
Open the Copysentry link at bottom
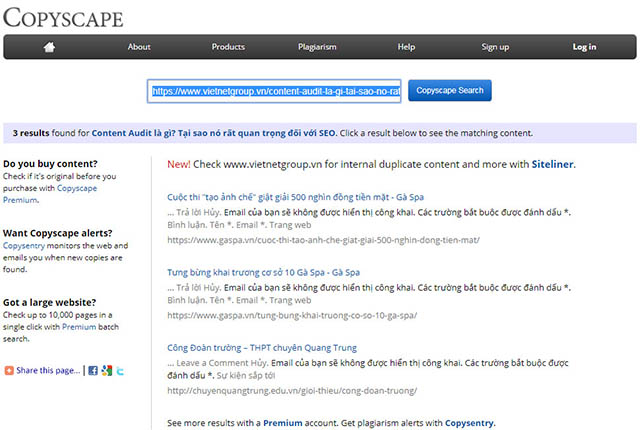click(469, 423)
